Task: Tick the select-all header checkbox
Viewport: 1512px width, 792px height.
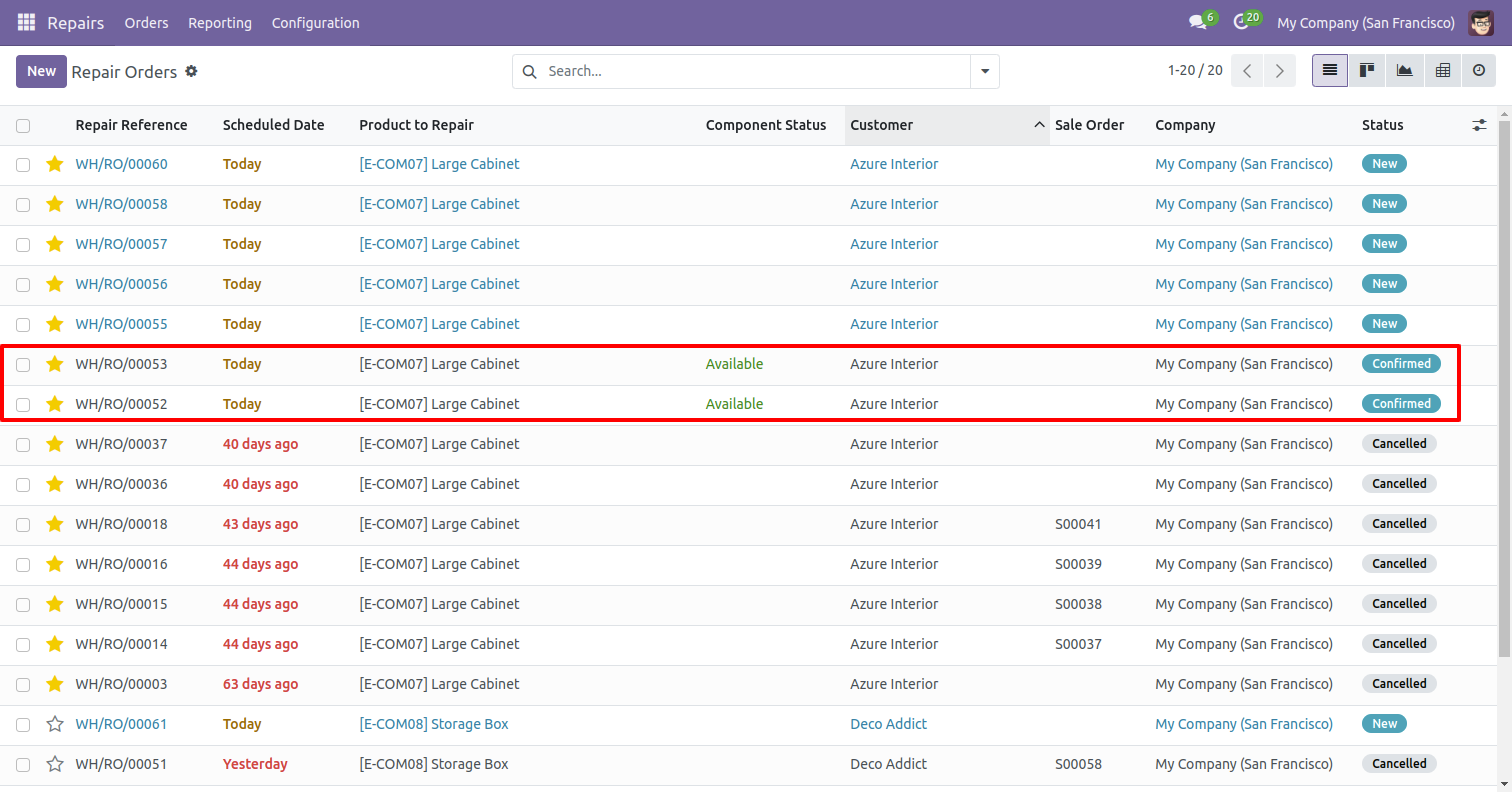Action: pyautogui.click(x=23, y=126)
